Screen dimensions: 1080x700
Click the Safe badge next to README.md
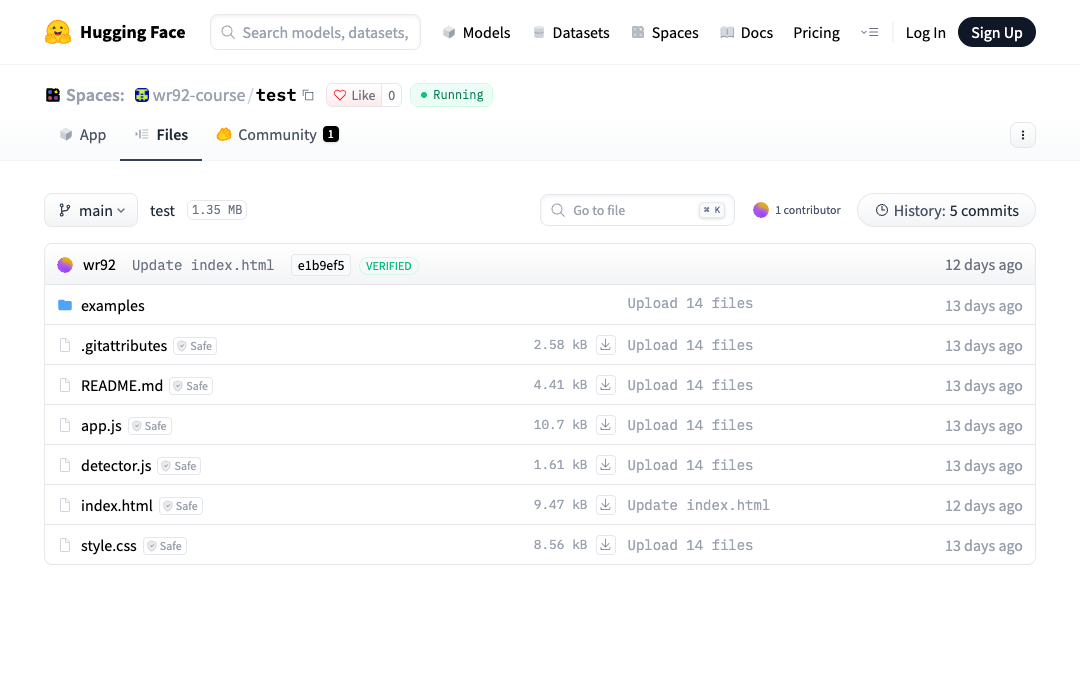point(191,386)
